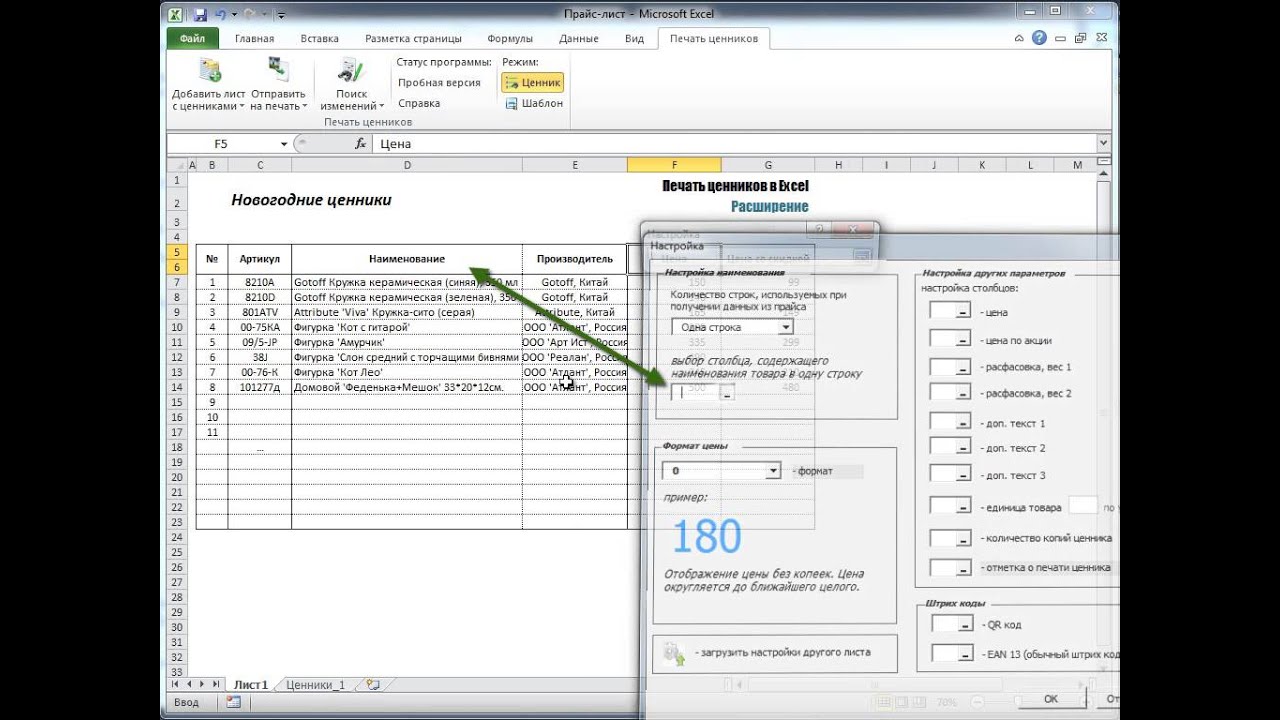Click the Excel Help question mark icon
This screenshot has height=720, width=1280.
(x=1040, y=38)
